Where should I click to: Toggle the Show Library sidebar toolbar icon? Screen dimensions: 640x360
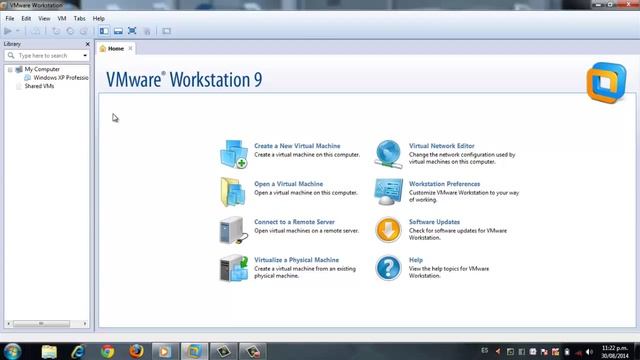[x=104, y=31]
